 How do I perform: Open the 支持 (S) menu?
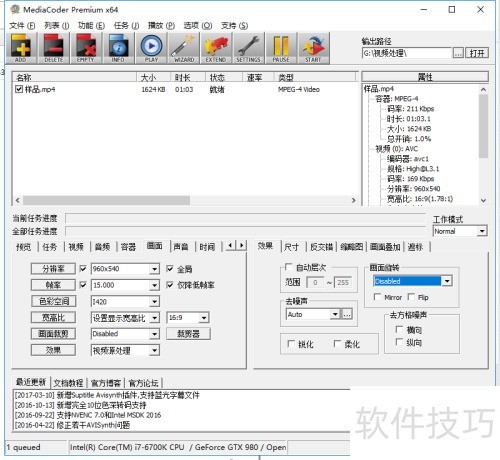(234, 25)
